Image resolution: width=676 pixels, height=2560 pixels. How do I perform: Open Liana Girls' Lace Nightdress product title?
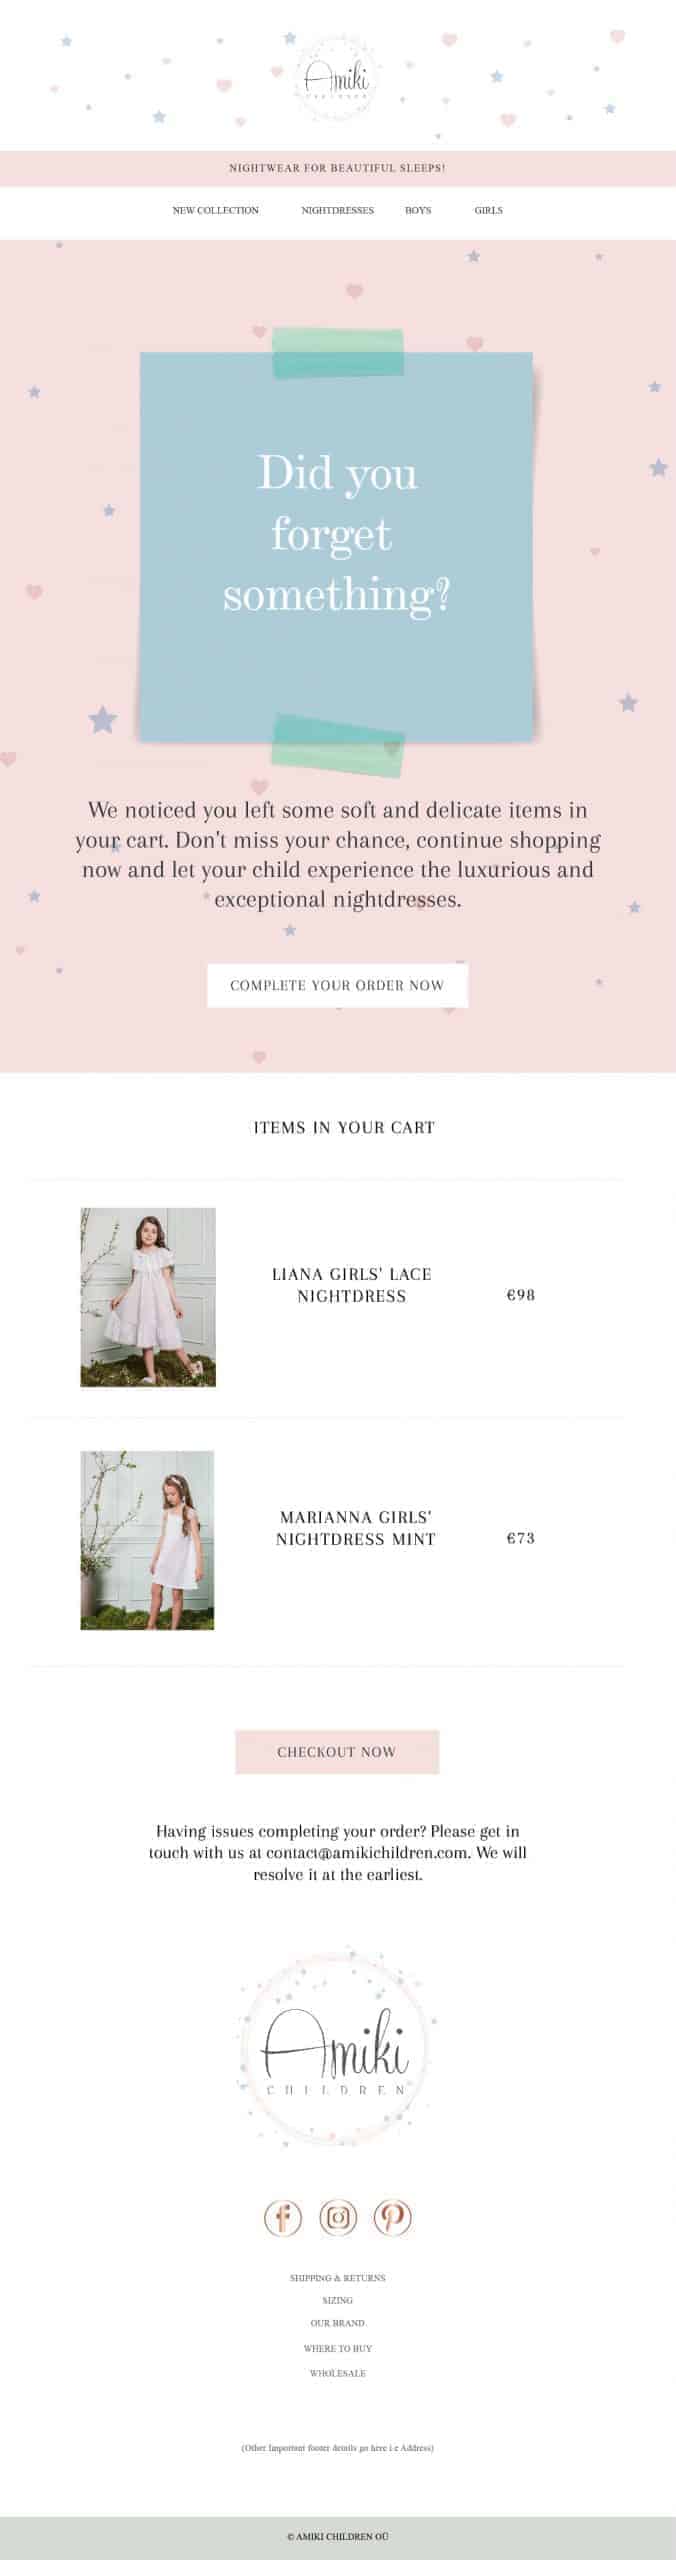coord(352,1285)
